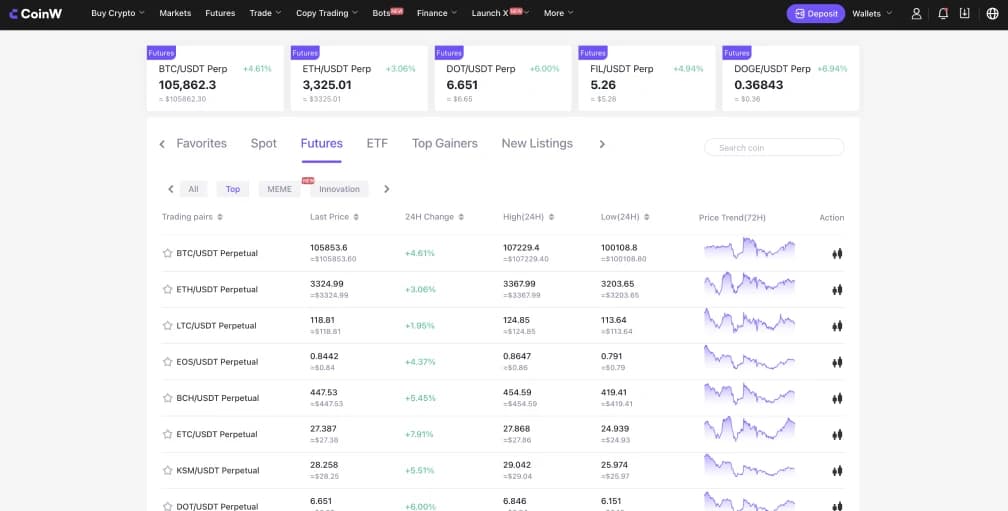Sort by High(24H) column arrows
This screenshot has height=511, width=1008.
coord(552,217)
